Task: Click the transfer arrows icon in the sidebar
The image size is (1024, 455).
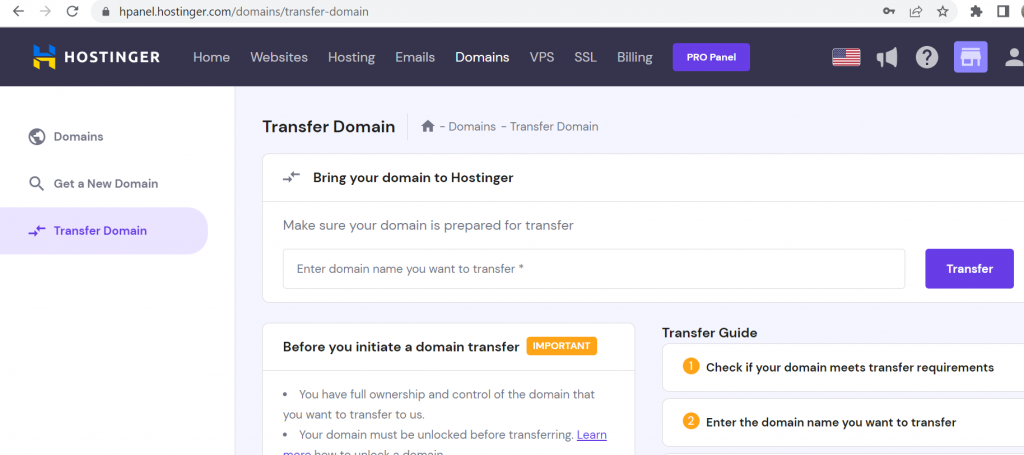Action: point(37,230)
